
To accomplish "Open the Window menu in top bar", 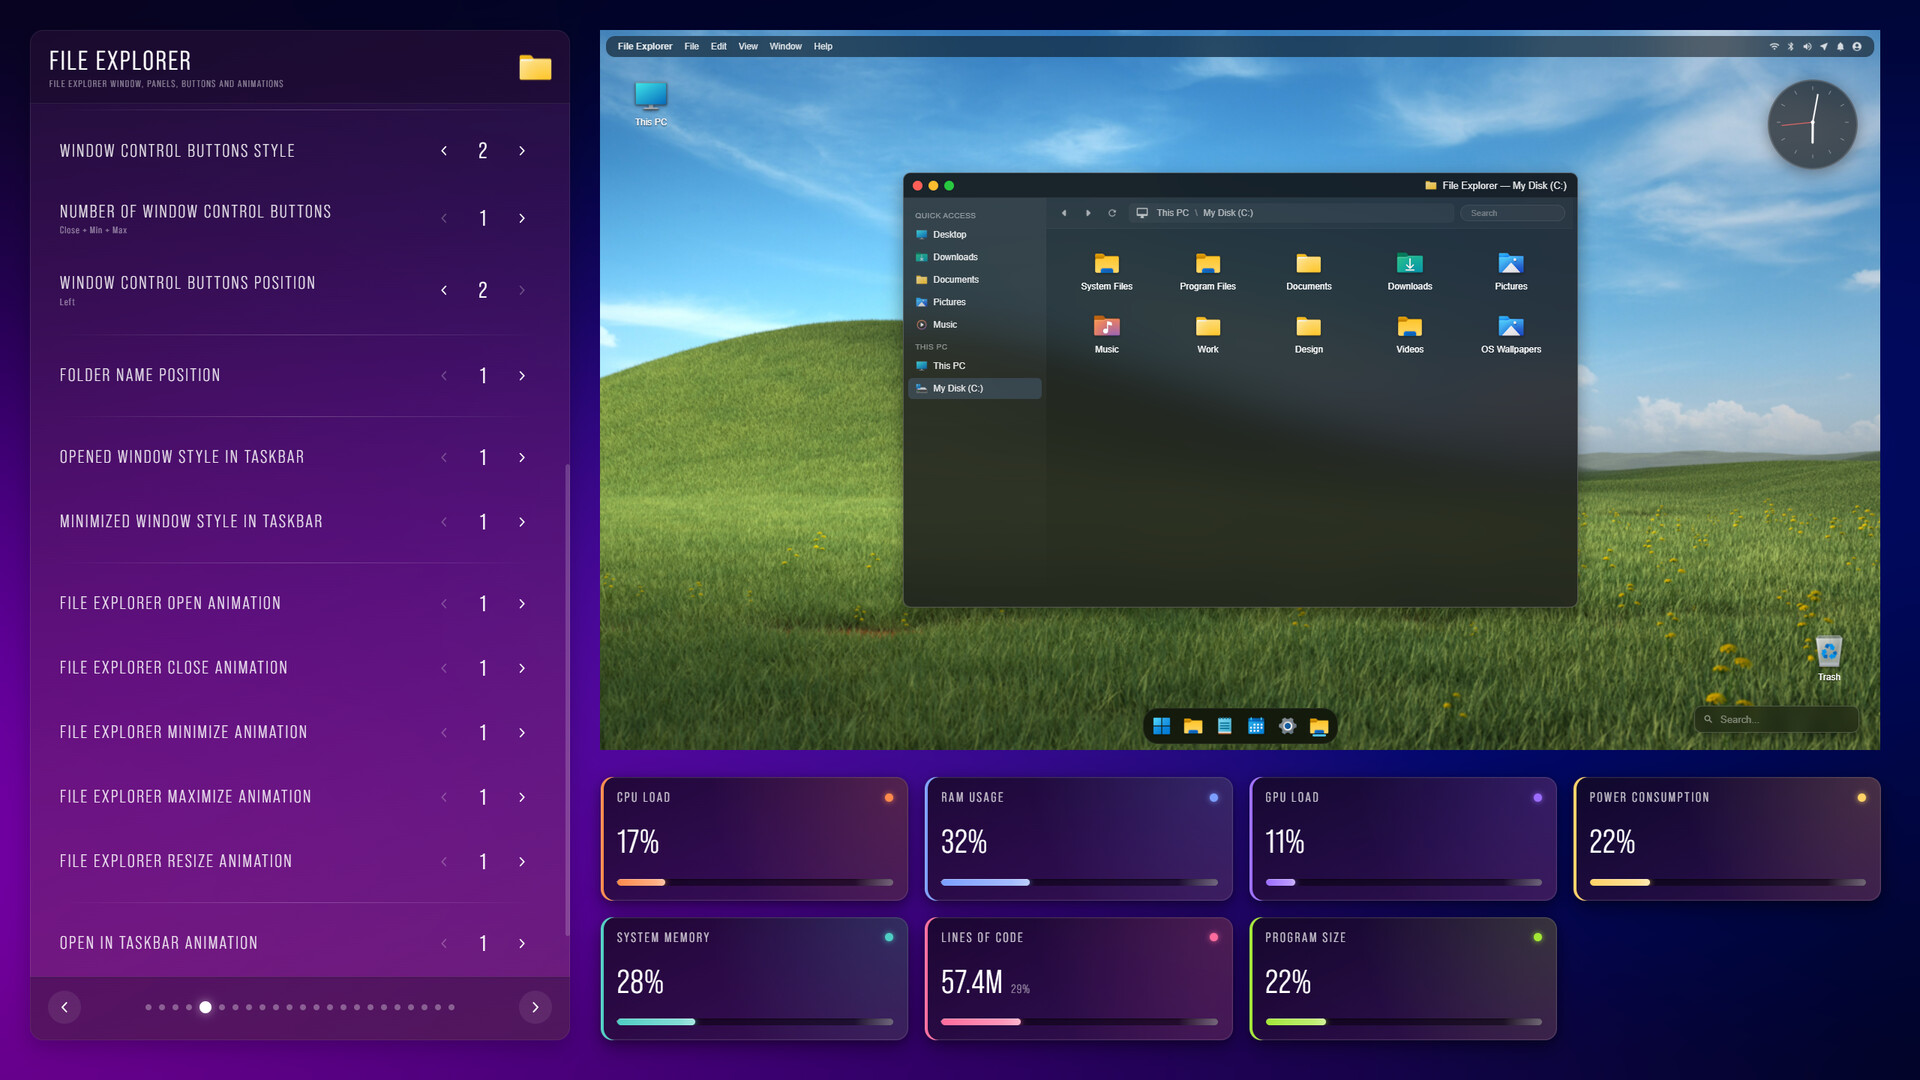I will coord(785,47).
